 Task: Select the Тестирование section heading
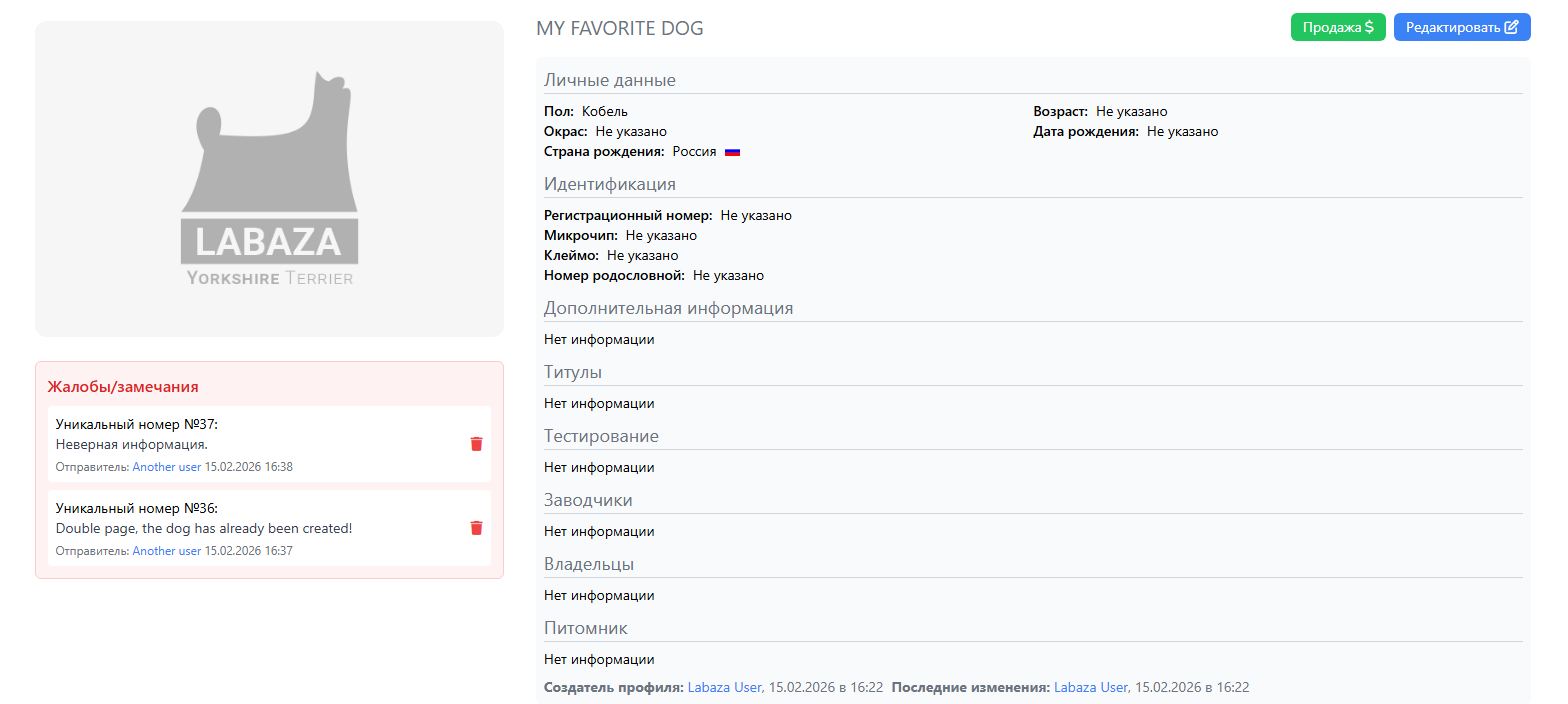pos(601,437)
